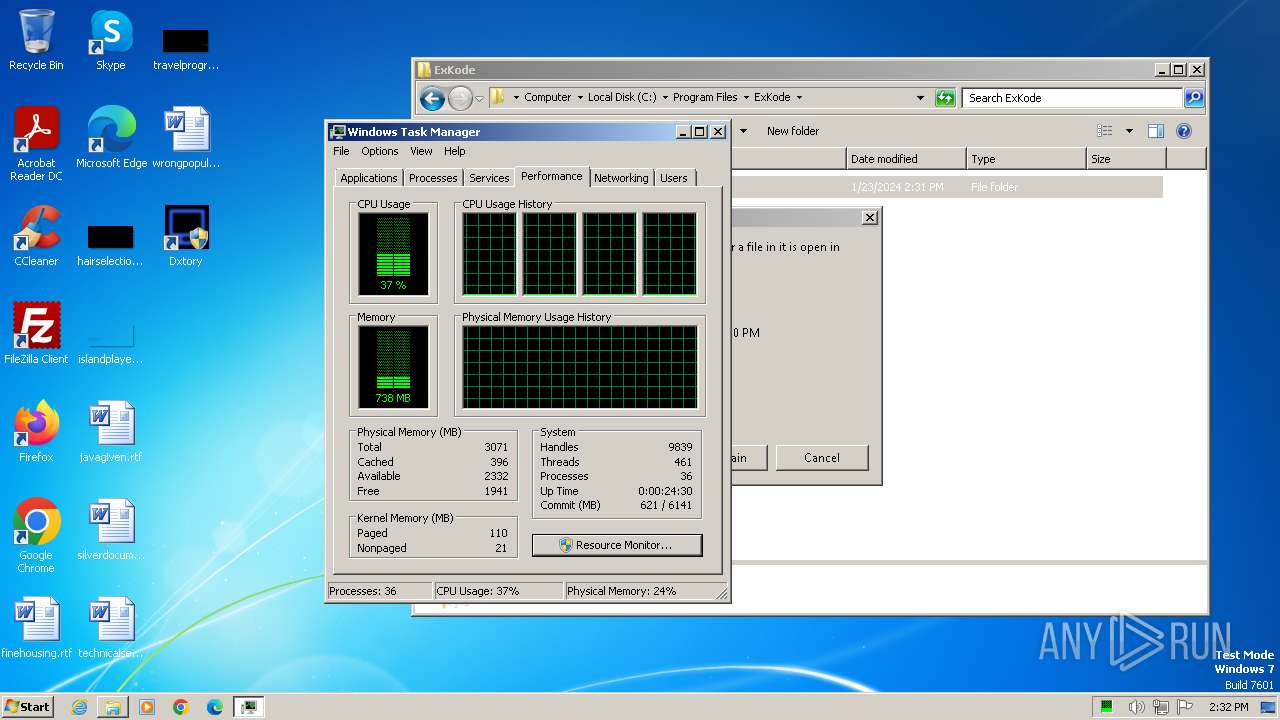Switch to the Services tab
The height and width of the screenshot is (720, 1280).
489,178
